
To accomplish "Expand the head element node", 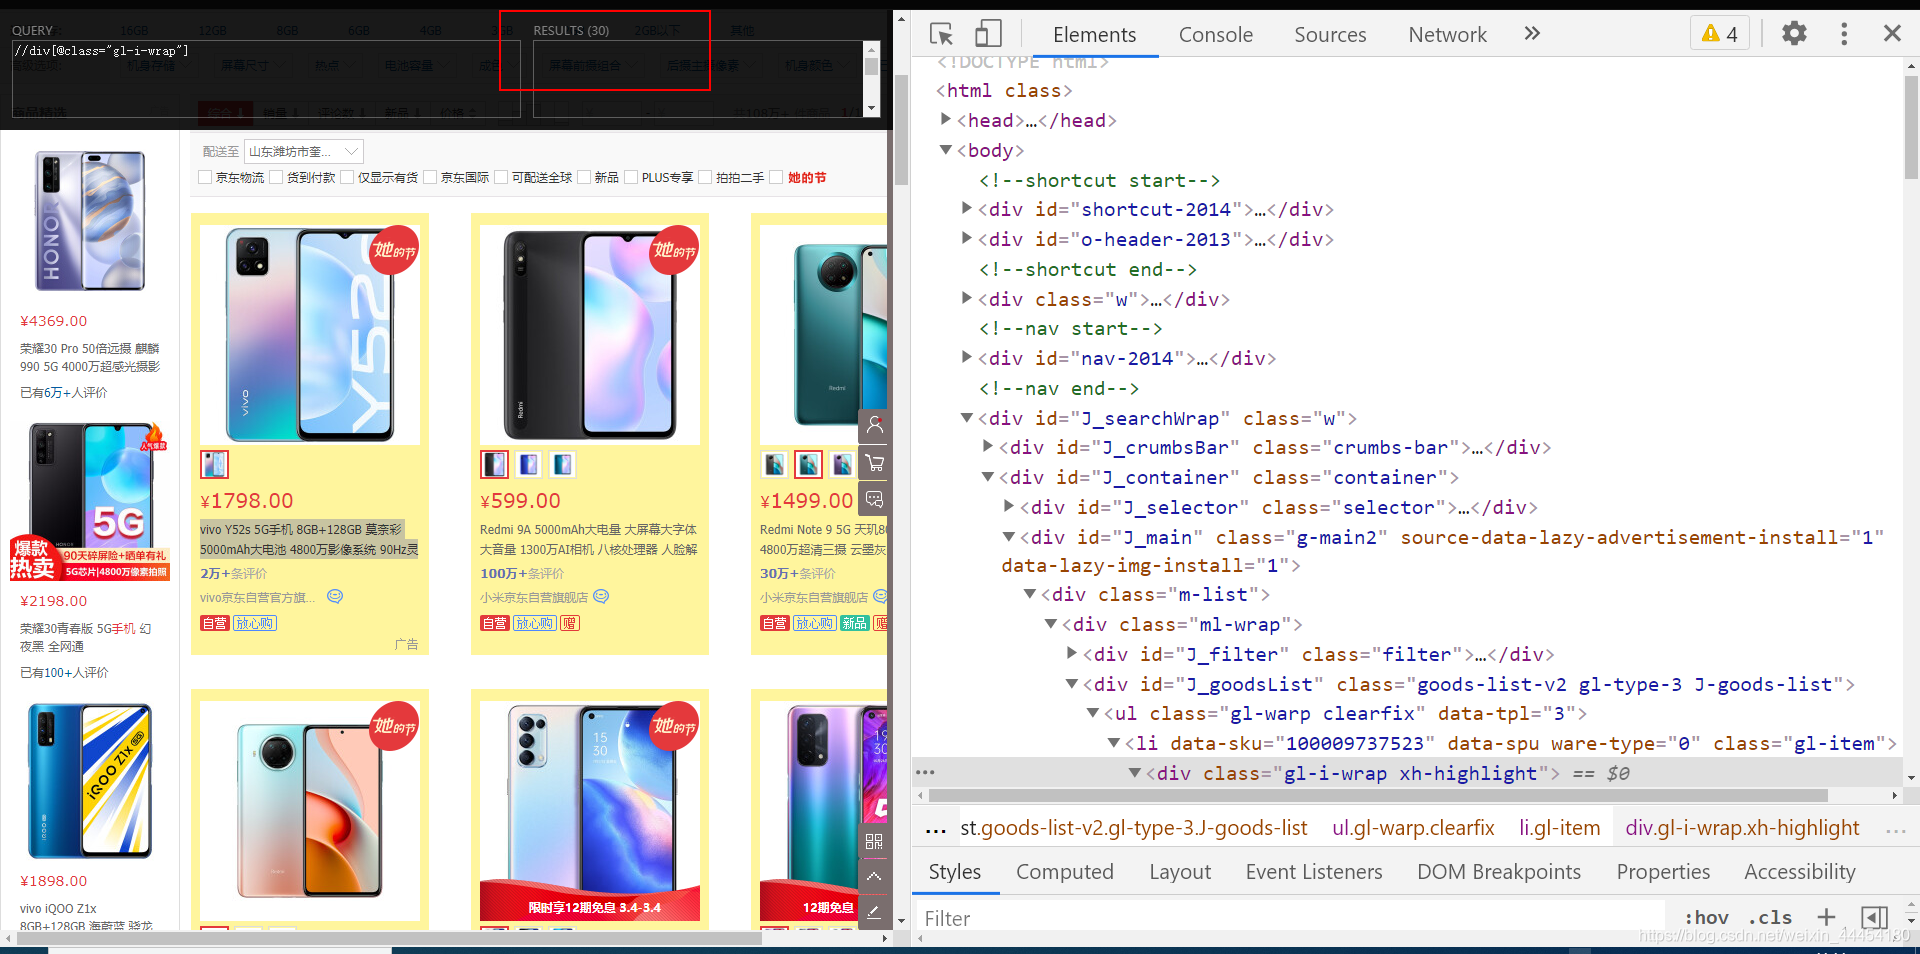I will click(x=946, y=119).
